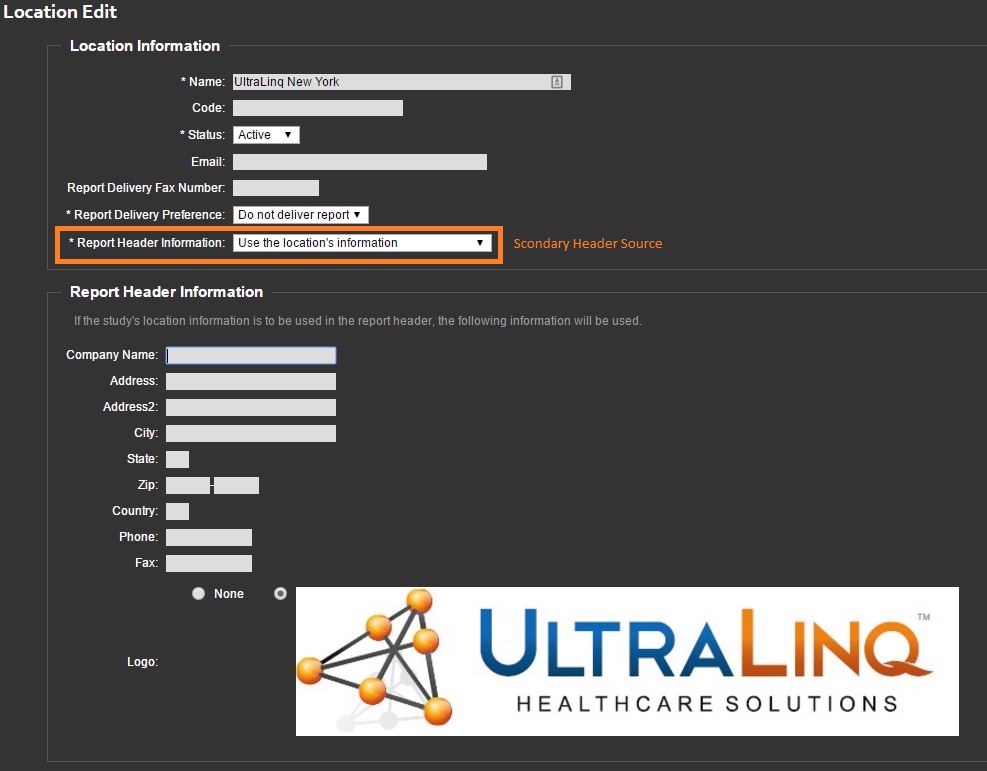Select the Address2 input field
Image resolution: width=987 pixels, height=771 pixels.
coord(251,407)
